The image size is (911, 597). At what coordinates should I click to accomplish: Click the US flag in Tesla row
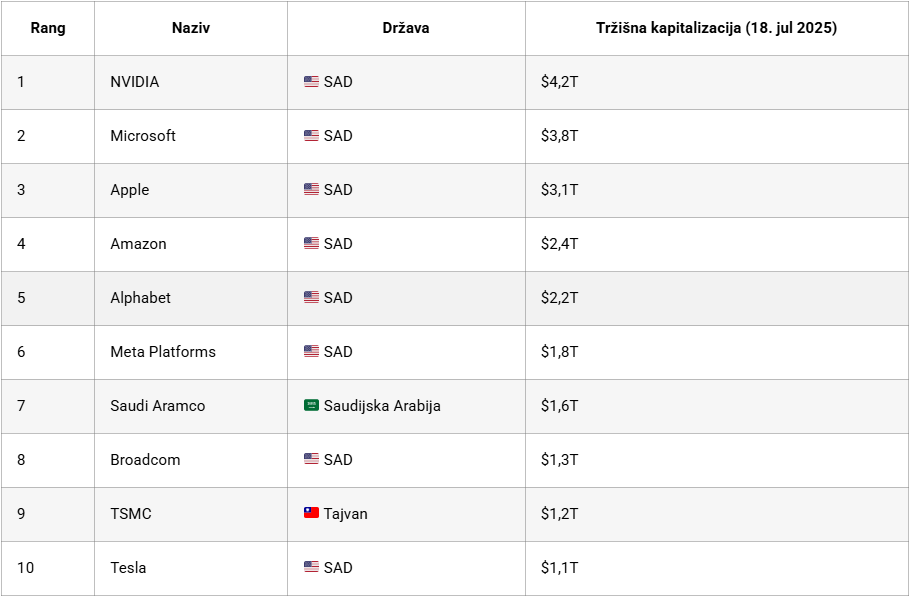coord(311,568)
